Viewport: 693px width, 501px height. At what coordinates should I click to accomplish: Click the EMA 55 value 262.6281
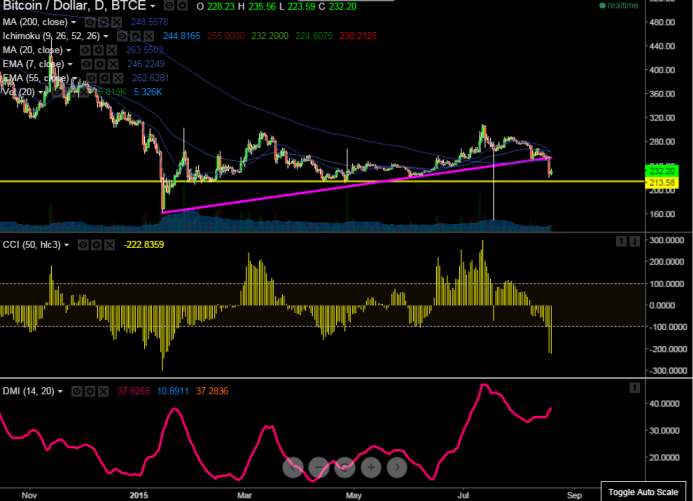click(x=150, y=78)
